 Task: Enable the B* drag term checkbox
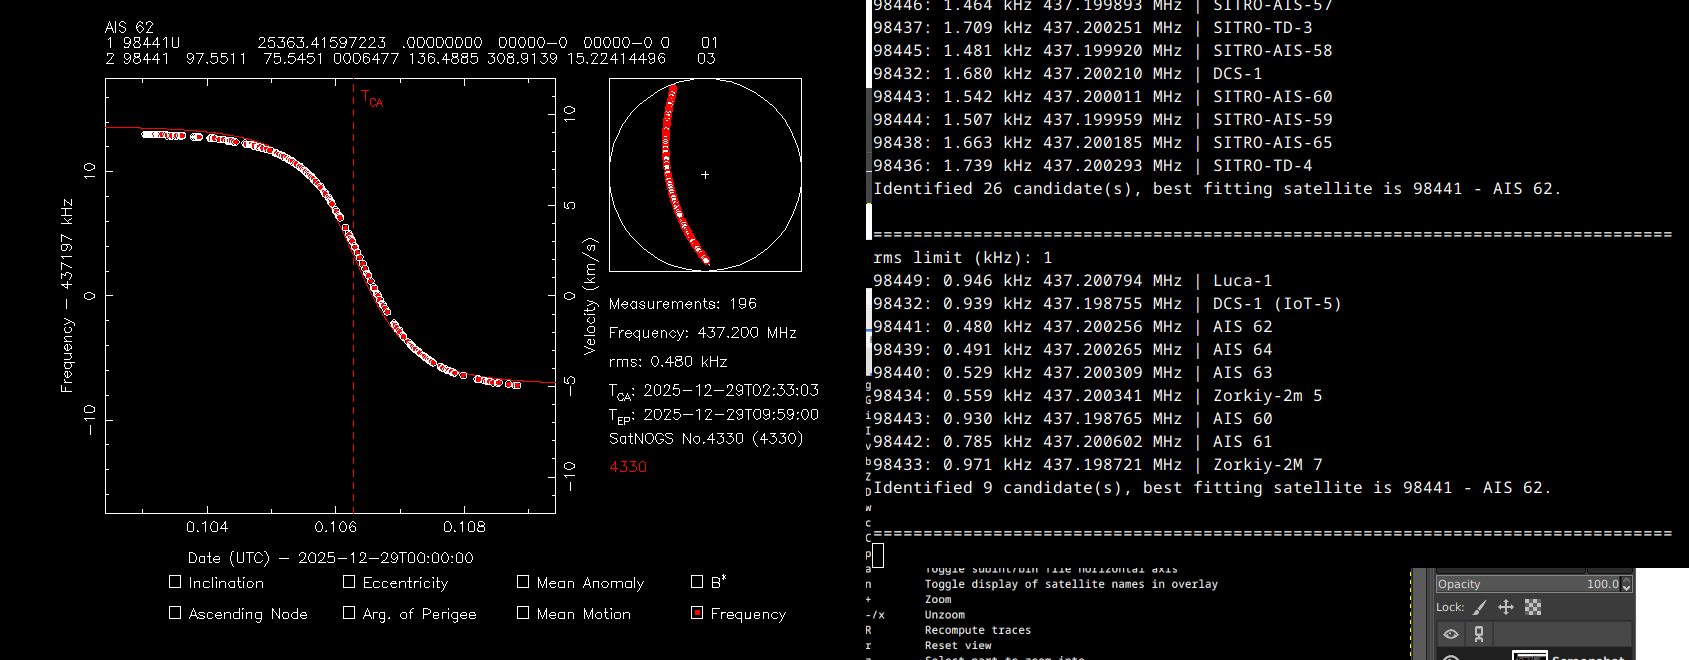coord(697,582)
